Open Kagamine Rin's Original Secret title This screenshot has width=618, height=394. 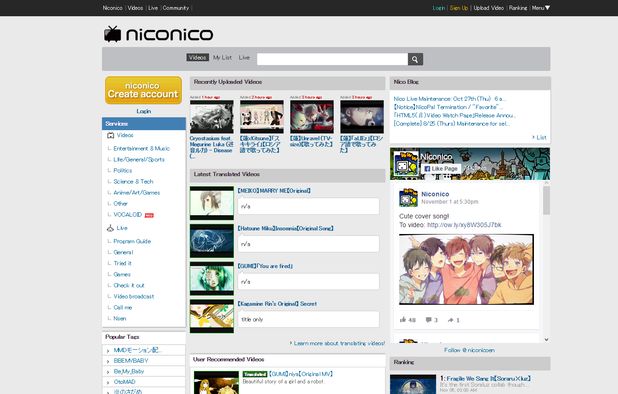277,304
